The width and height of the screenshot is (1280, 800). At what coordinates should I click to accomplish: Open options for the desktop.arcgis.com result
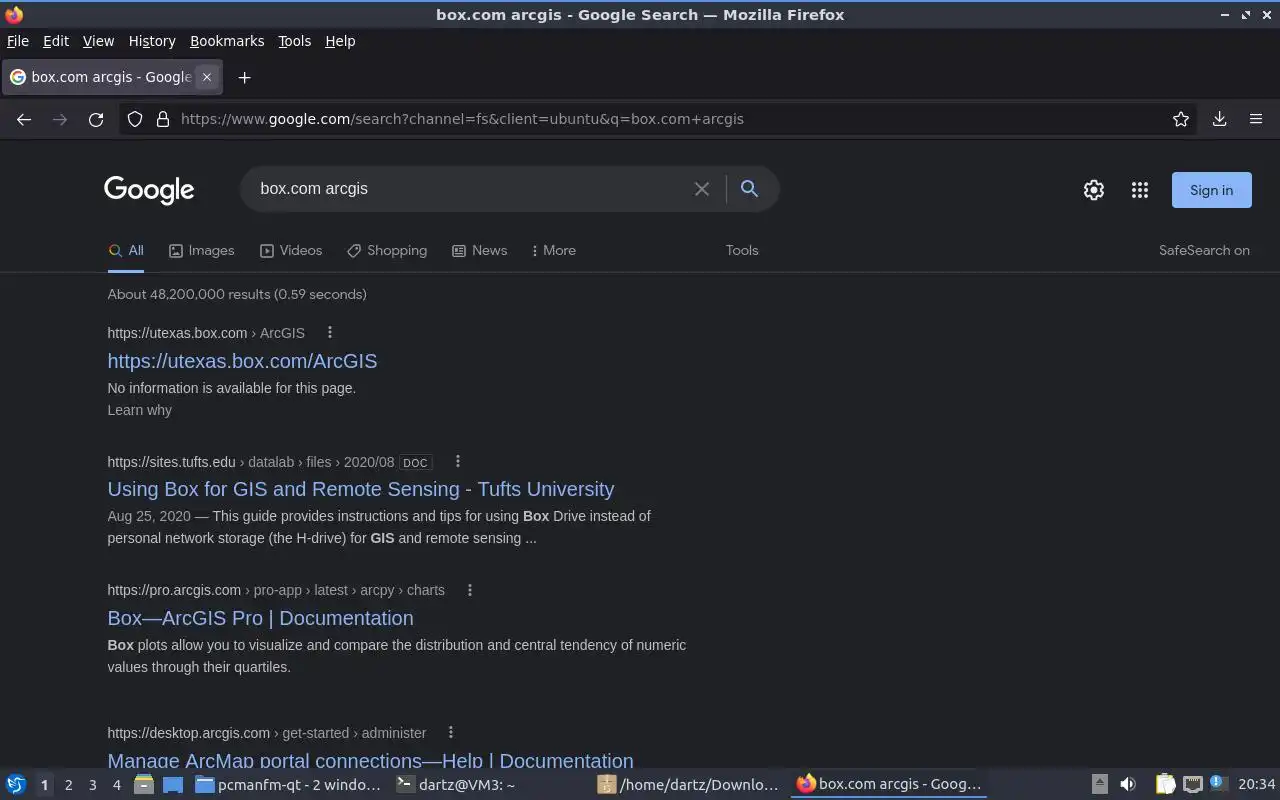(450, 732)
